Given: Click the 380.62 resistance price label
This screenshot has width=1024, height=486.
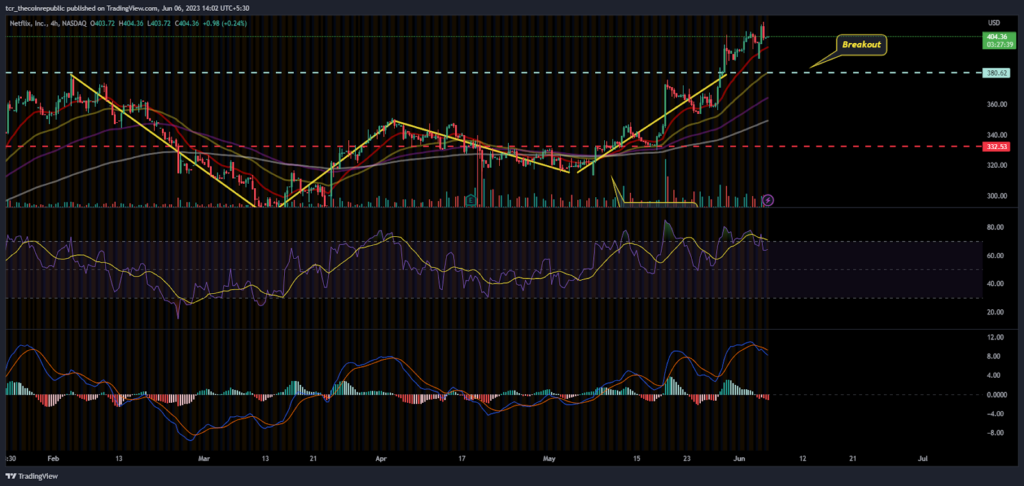Looking at the screenshot, I should click(x=995, y=73).
